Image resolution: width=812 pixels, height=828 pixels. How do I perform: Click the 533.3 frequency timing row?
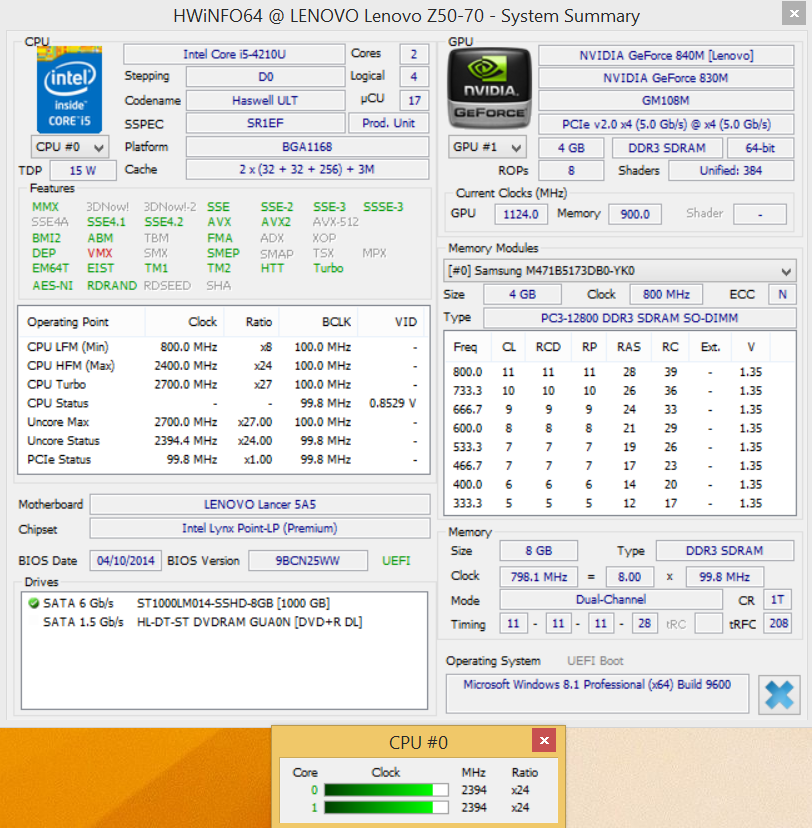[x=620, y=447]
